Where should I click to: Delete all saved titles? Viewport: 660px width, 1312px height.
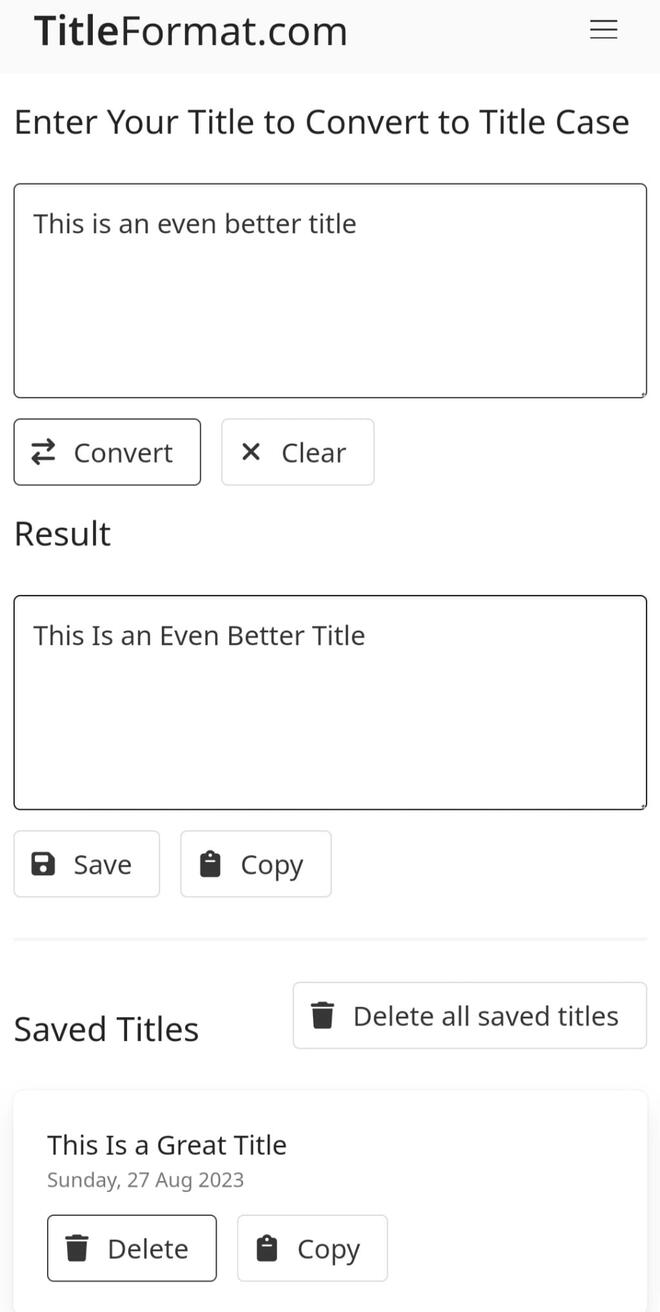[x=470, y=1015]
